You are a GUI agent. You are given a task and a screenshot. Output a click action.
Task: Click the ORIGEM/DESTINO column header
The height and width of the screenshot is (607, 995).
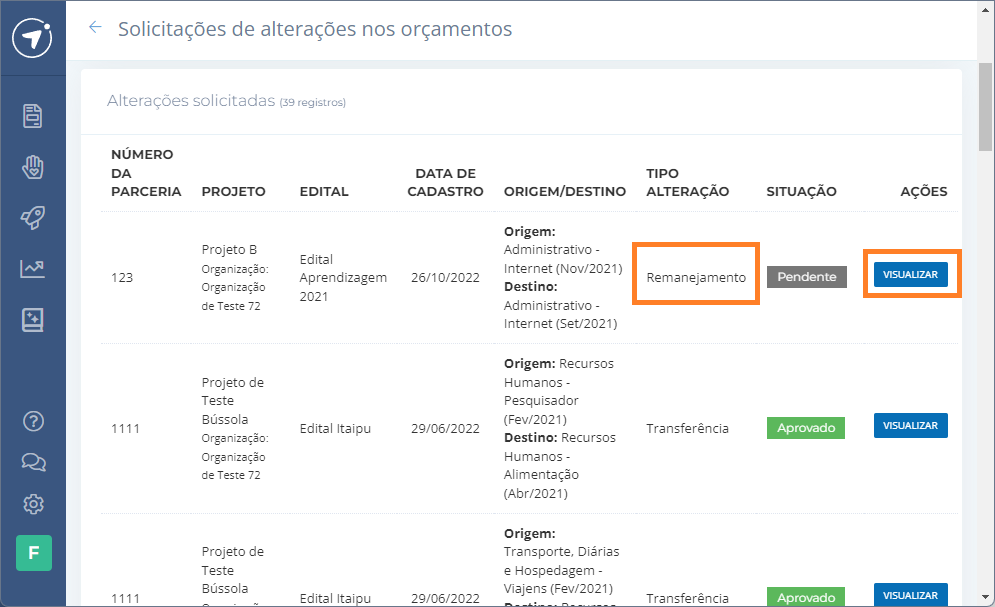click(x=565, y=192)
